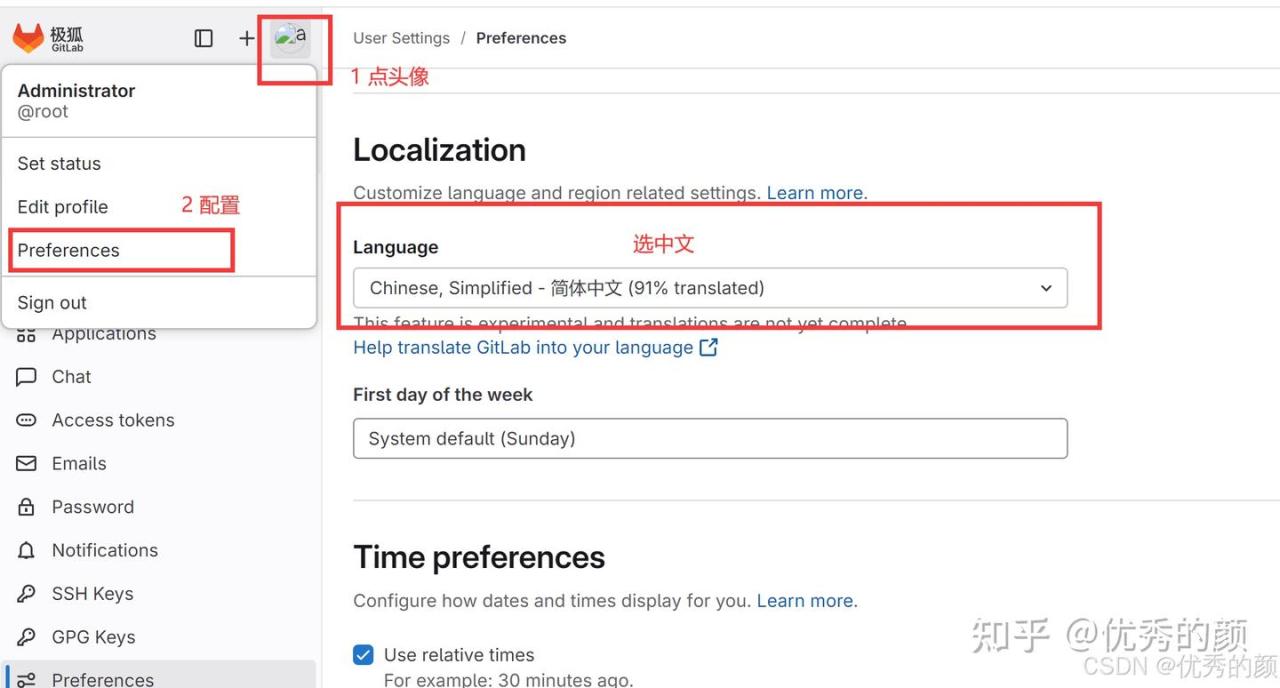Open the user avatar menu
Image resolution: width=1280 pixels, height=688 pixels.
pyautogui.click(x=291, y=39)
